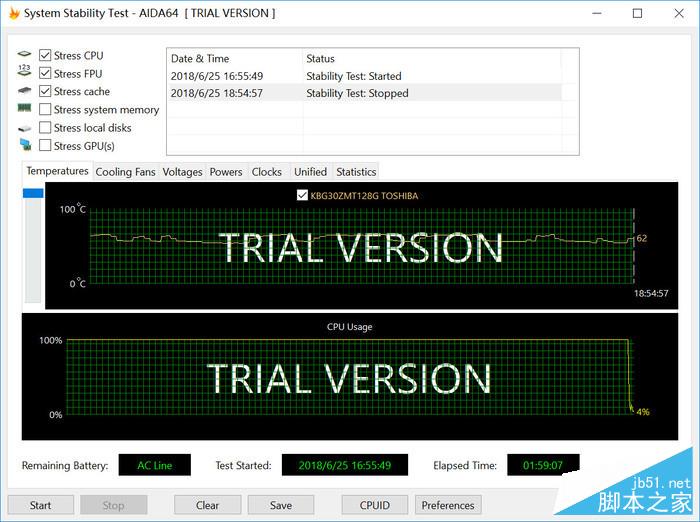Click the CPU chip icon beside Stress CPU
Screen dimensions: 700x522
[24, 54]
